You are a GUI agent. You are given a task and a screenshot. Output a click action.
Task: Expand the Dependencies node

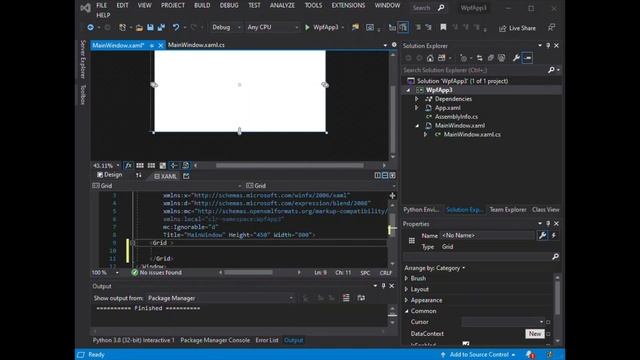(417, 99)
